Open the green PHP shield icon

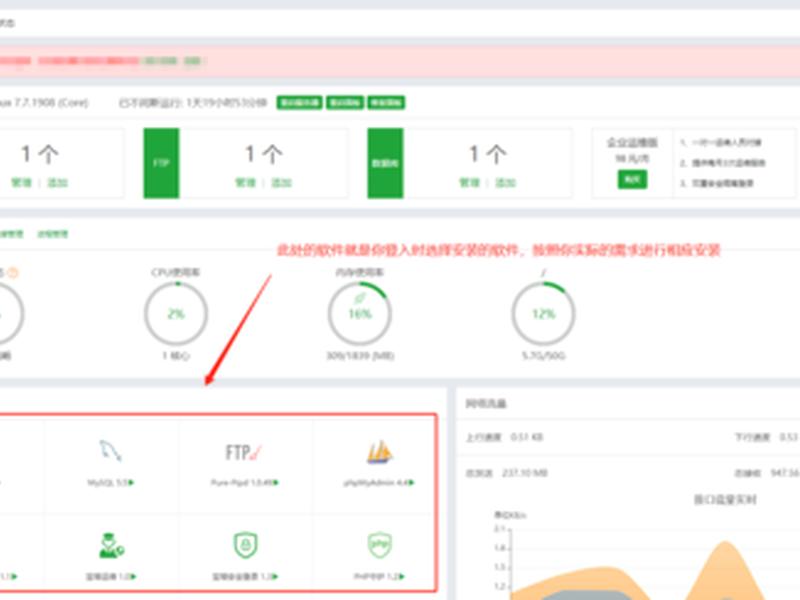click(380, 544)
